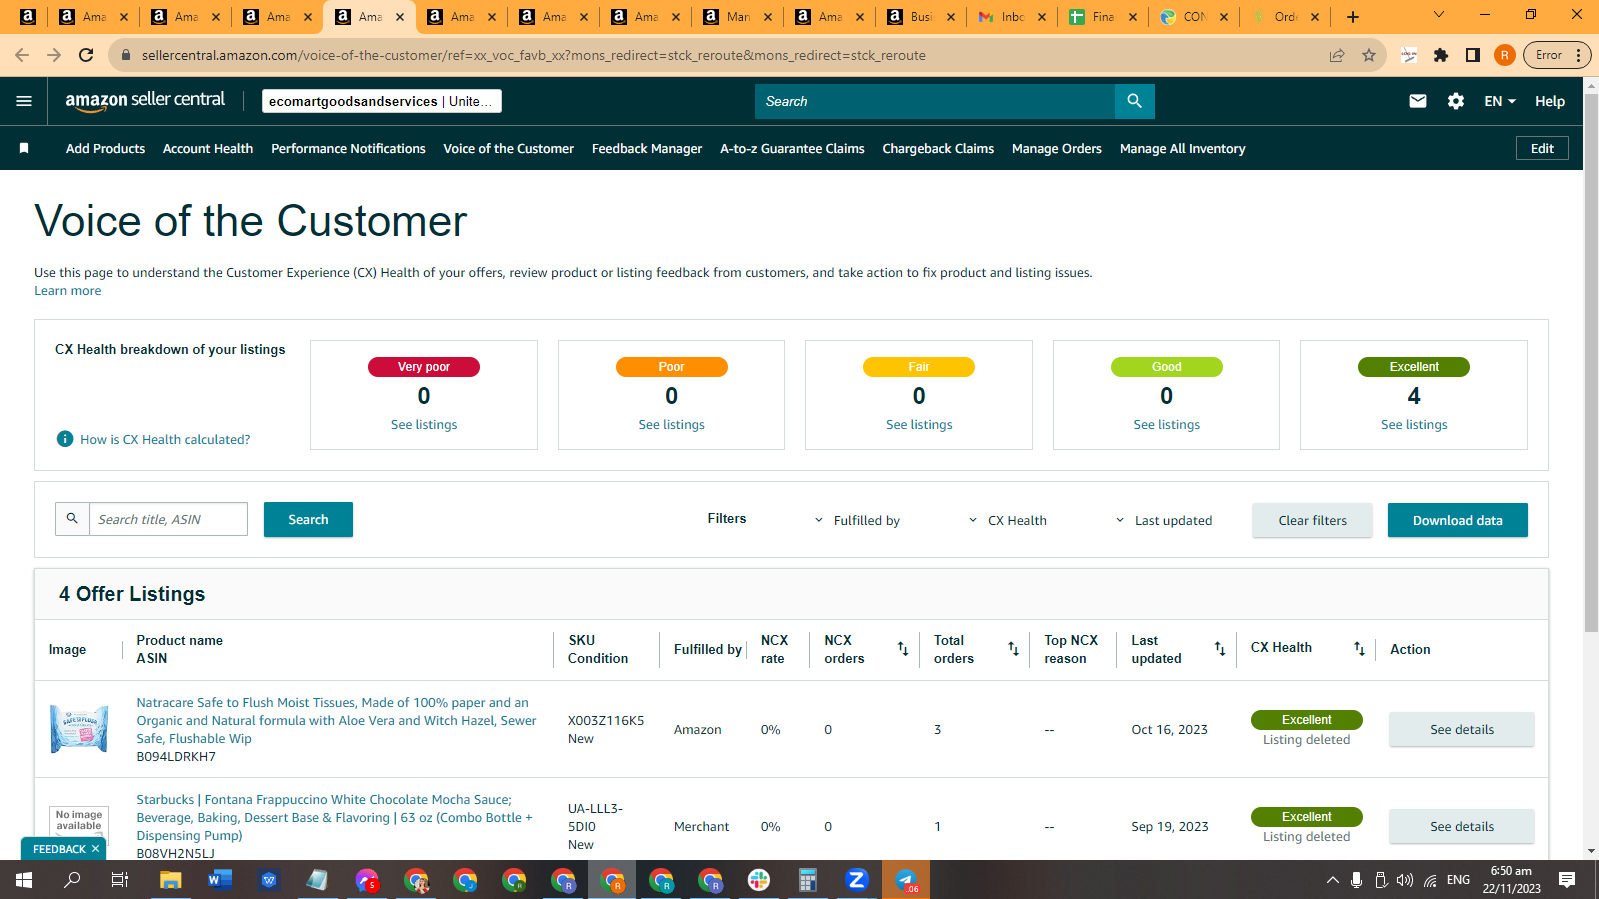Open the Chrome side panel
The height and width of the screenshot is (899, 1599).
pyautogui.click(x=1473, y=55)
